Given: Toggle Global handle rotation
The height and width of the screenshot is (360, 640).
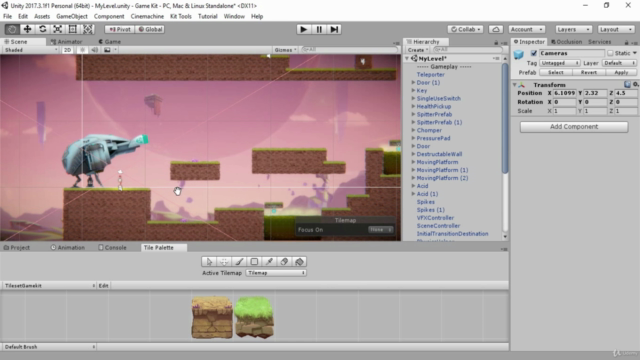Looking at the screenshot, I should point(150,29).
